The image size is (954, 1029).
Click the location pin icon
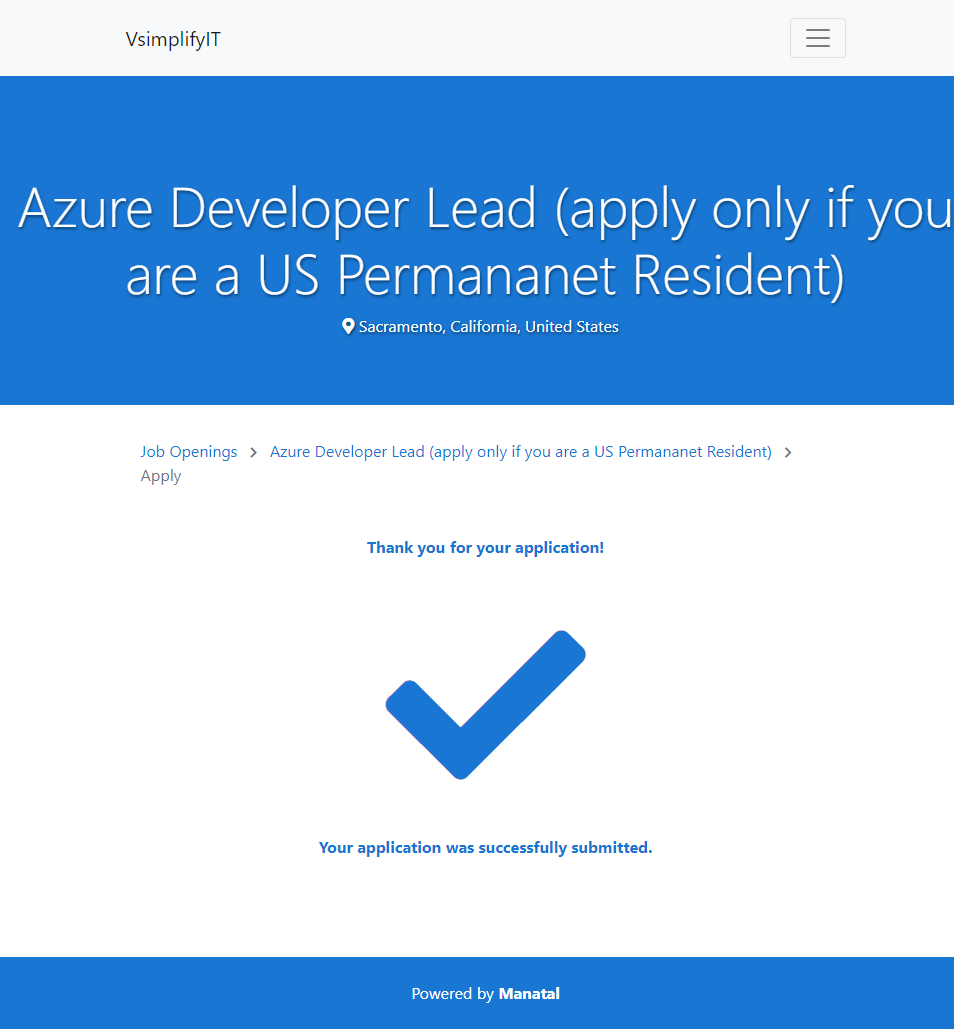coord(348,327)
